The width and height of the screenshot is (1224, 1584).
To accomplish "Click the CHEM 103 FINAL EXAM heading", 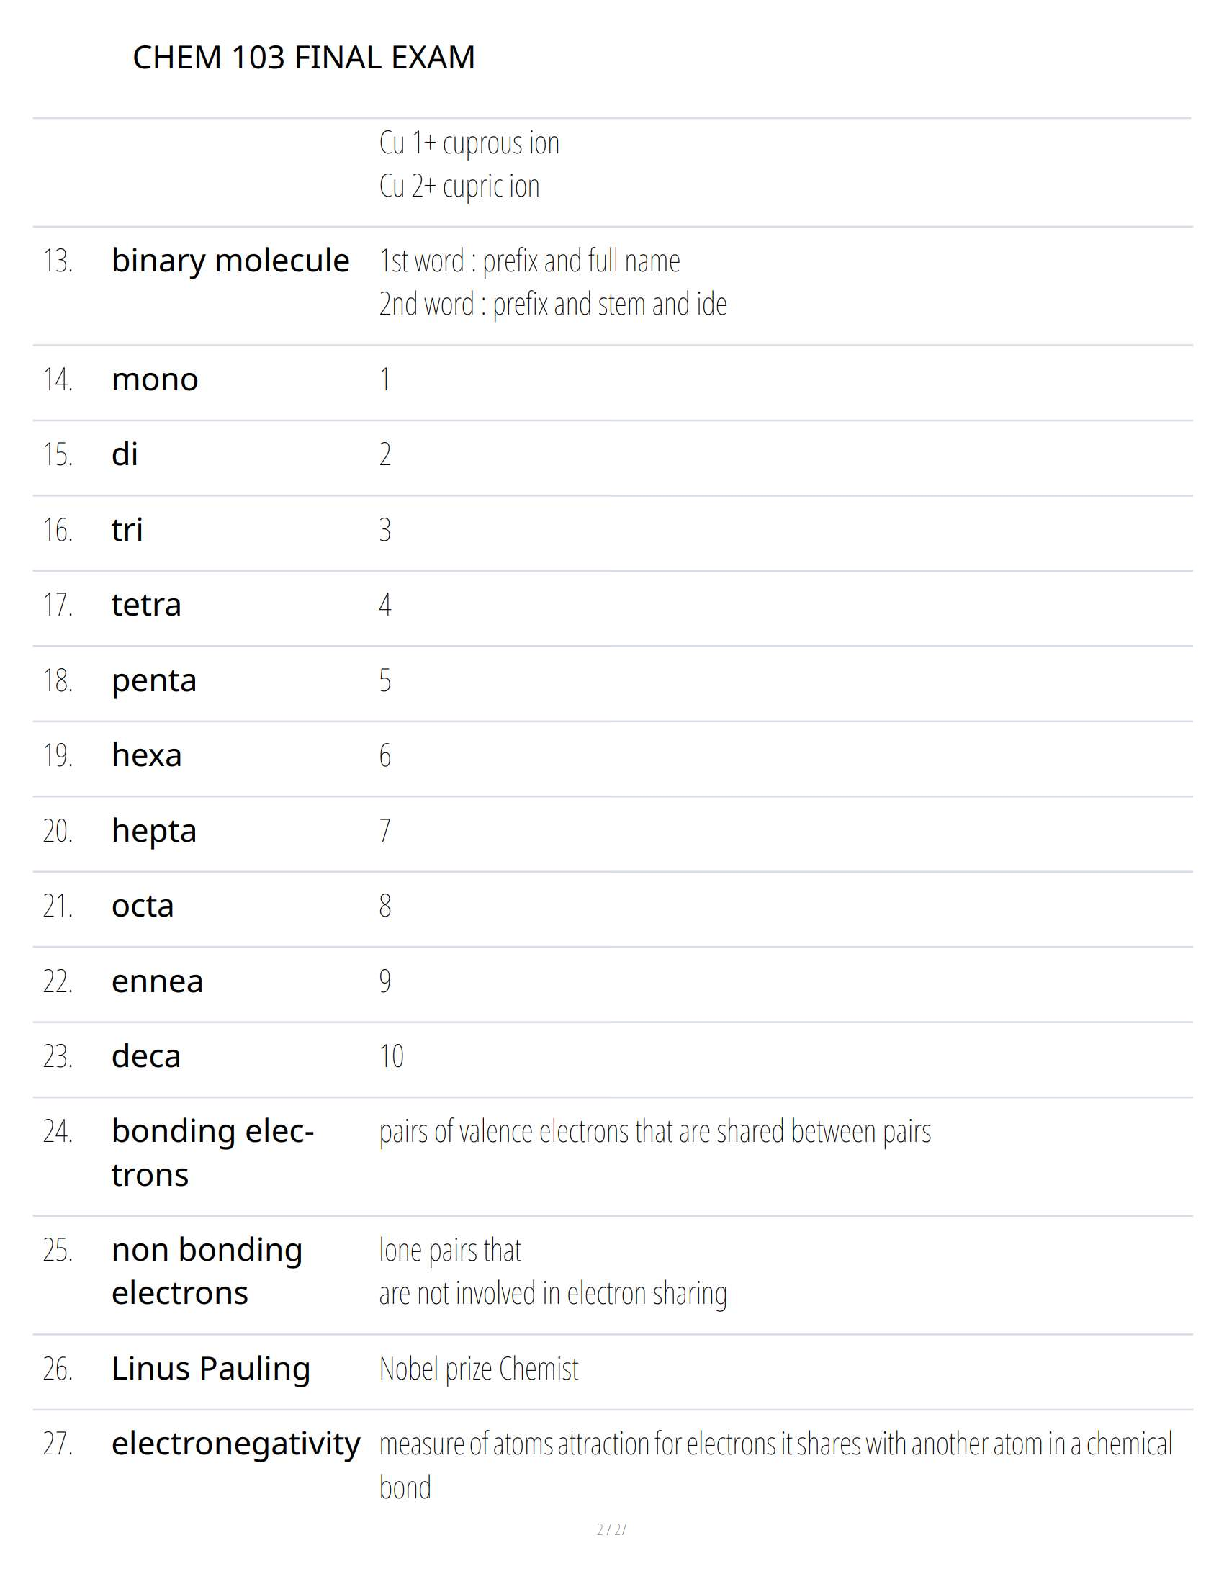I will 303,57.
